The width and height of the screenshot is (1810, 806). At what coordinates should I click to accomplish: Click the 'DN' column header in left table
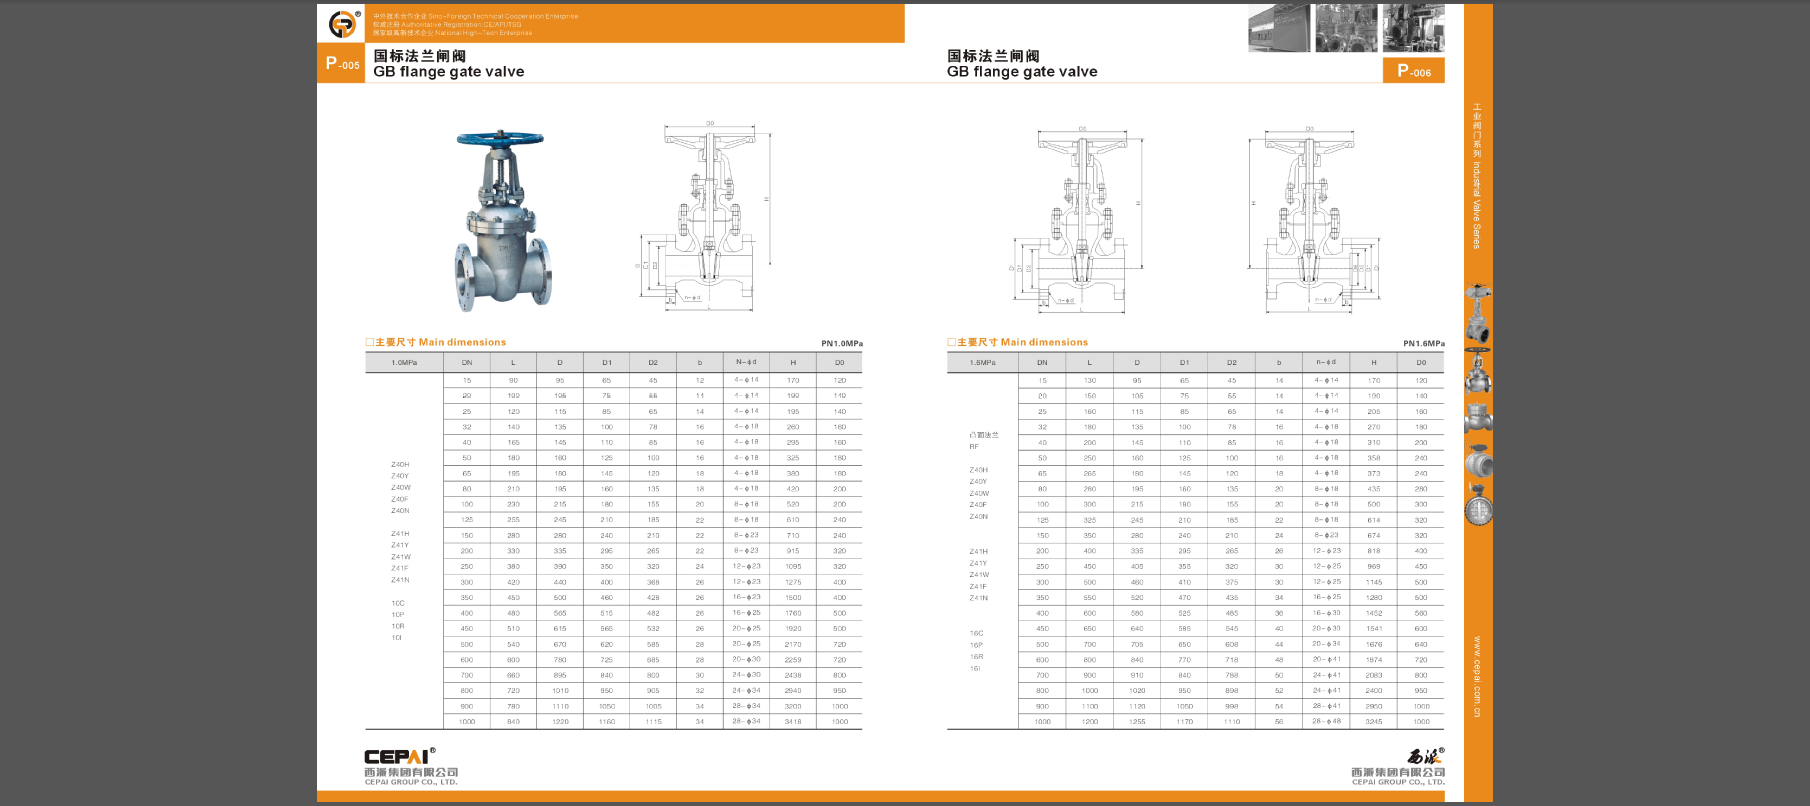(467, 363)
